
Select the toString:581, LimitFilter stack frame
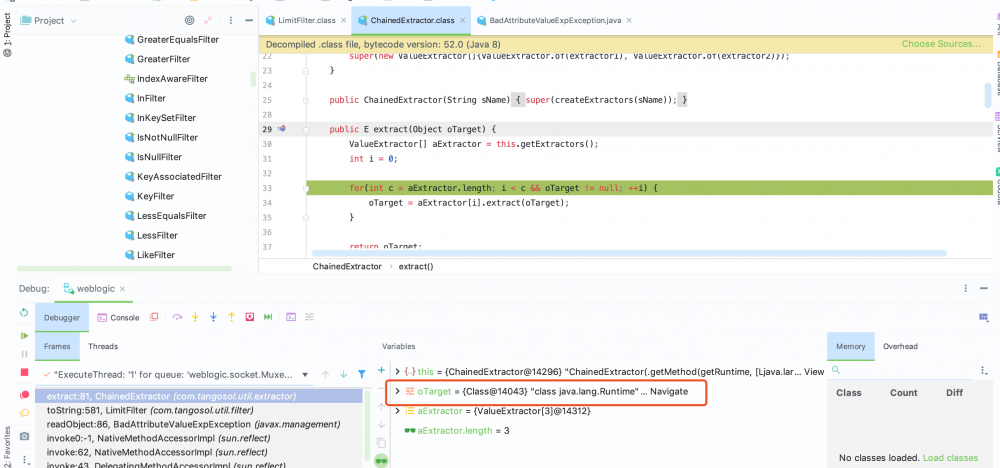(x=198, y=410)
